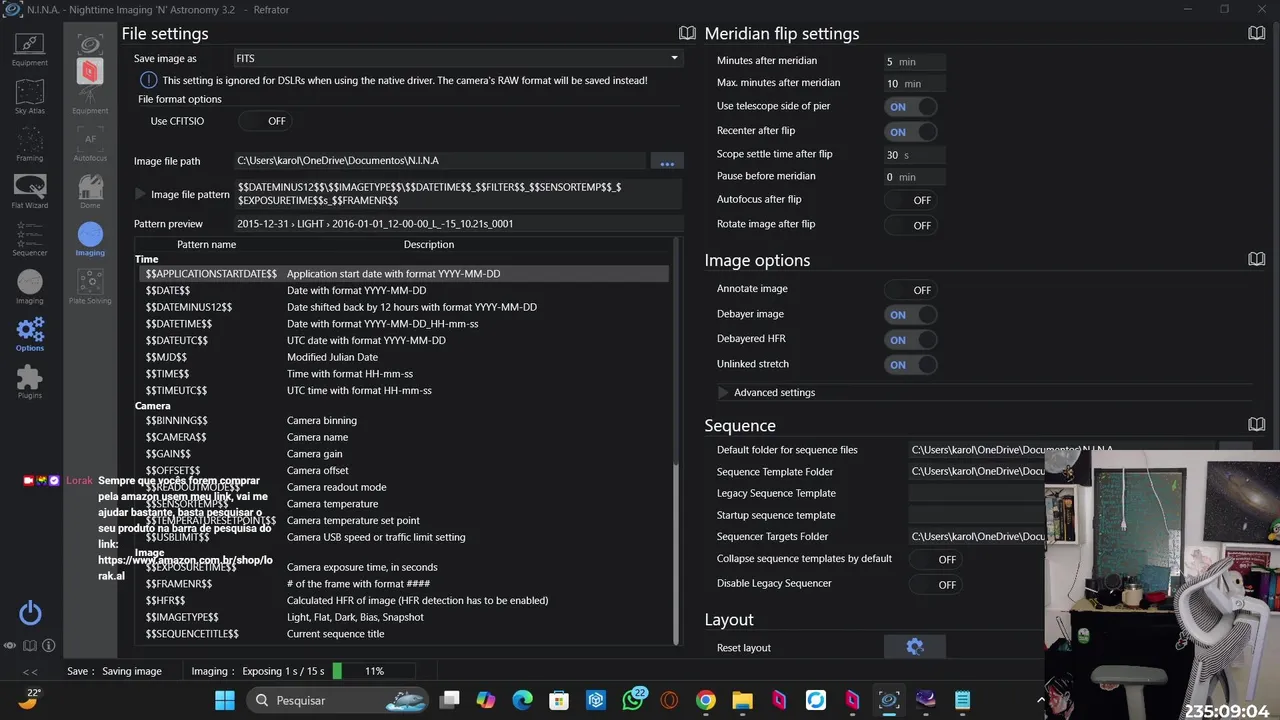Toggle Use CFITSIO switch
This screenshot has width=1280, height=720.
pos(264,121)
